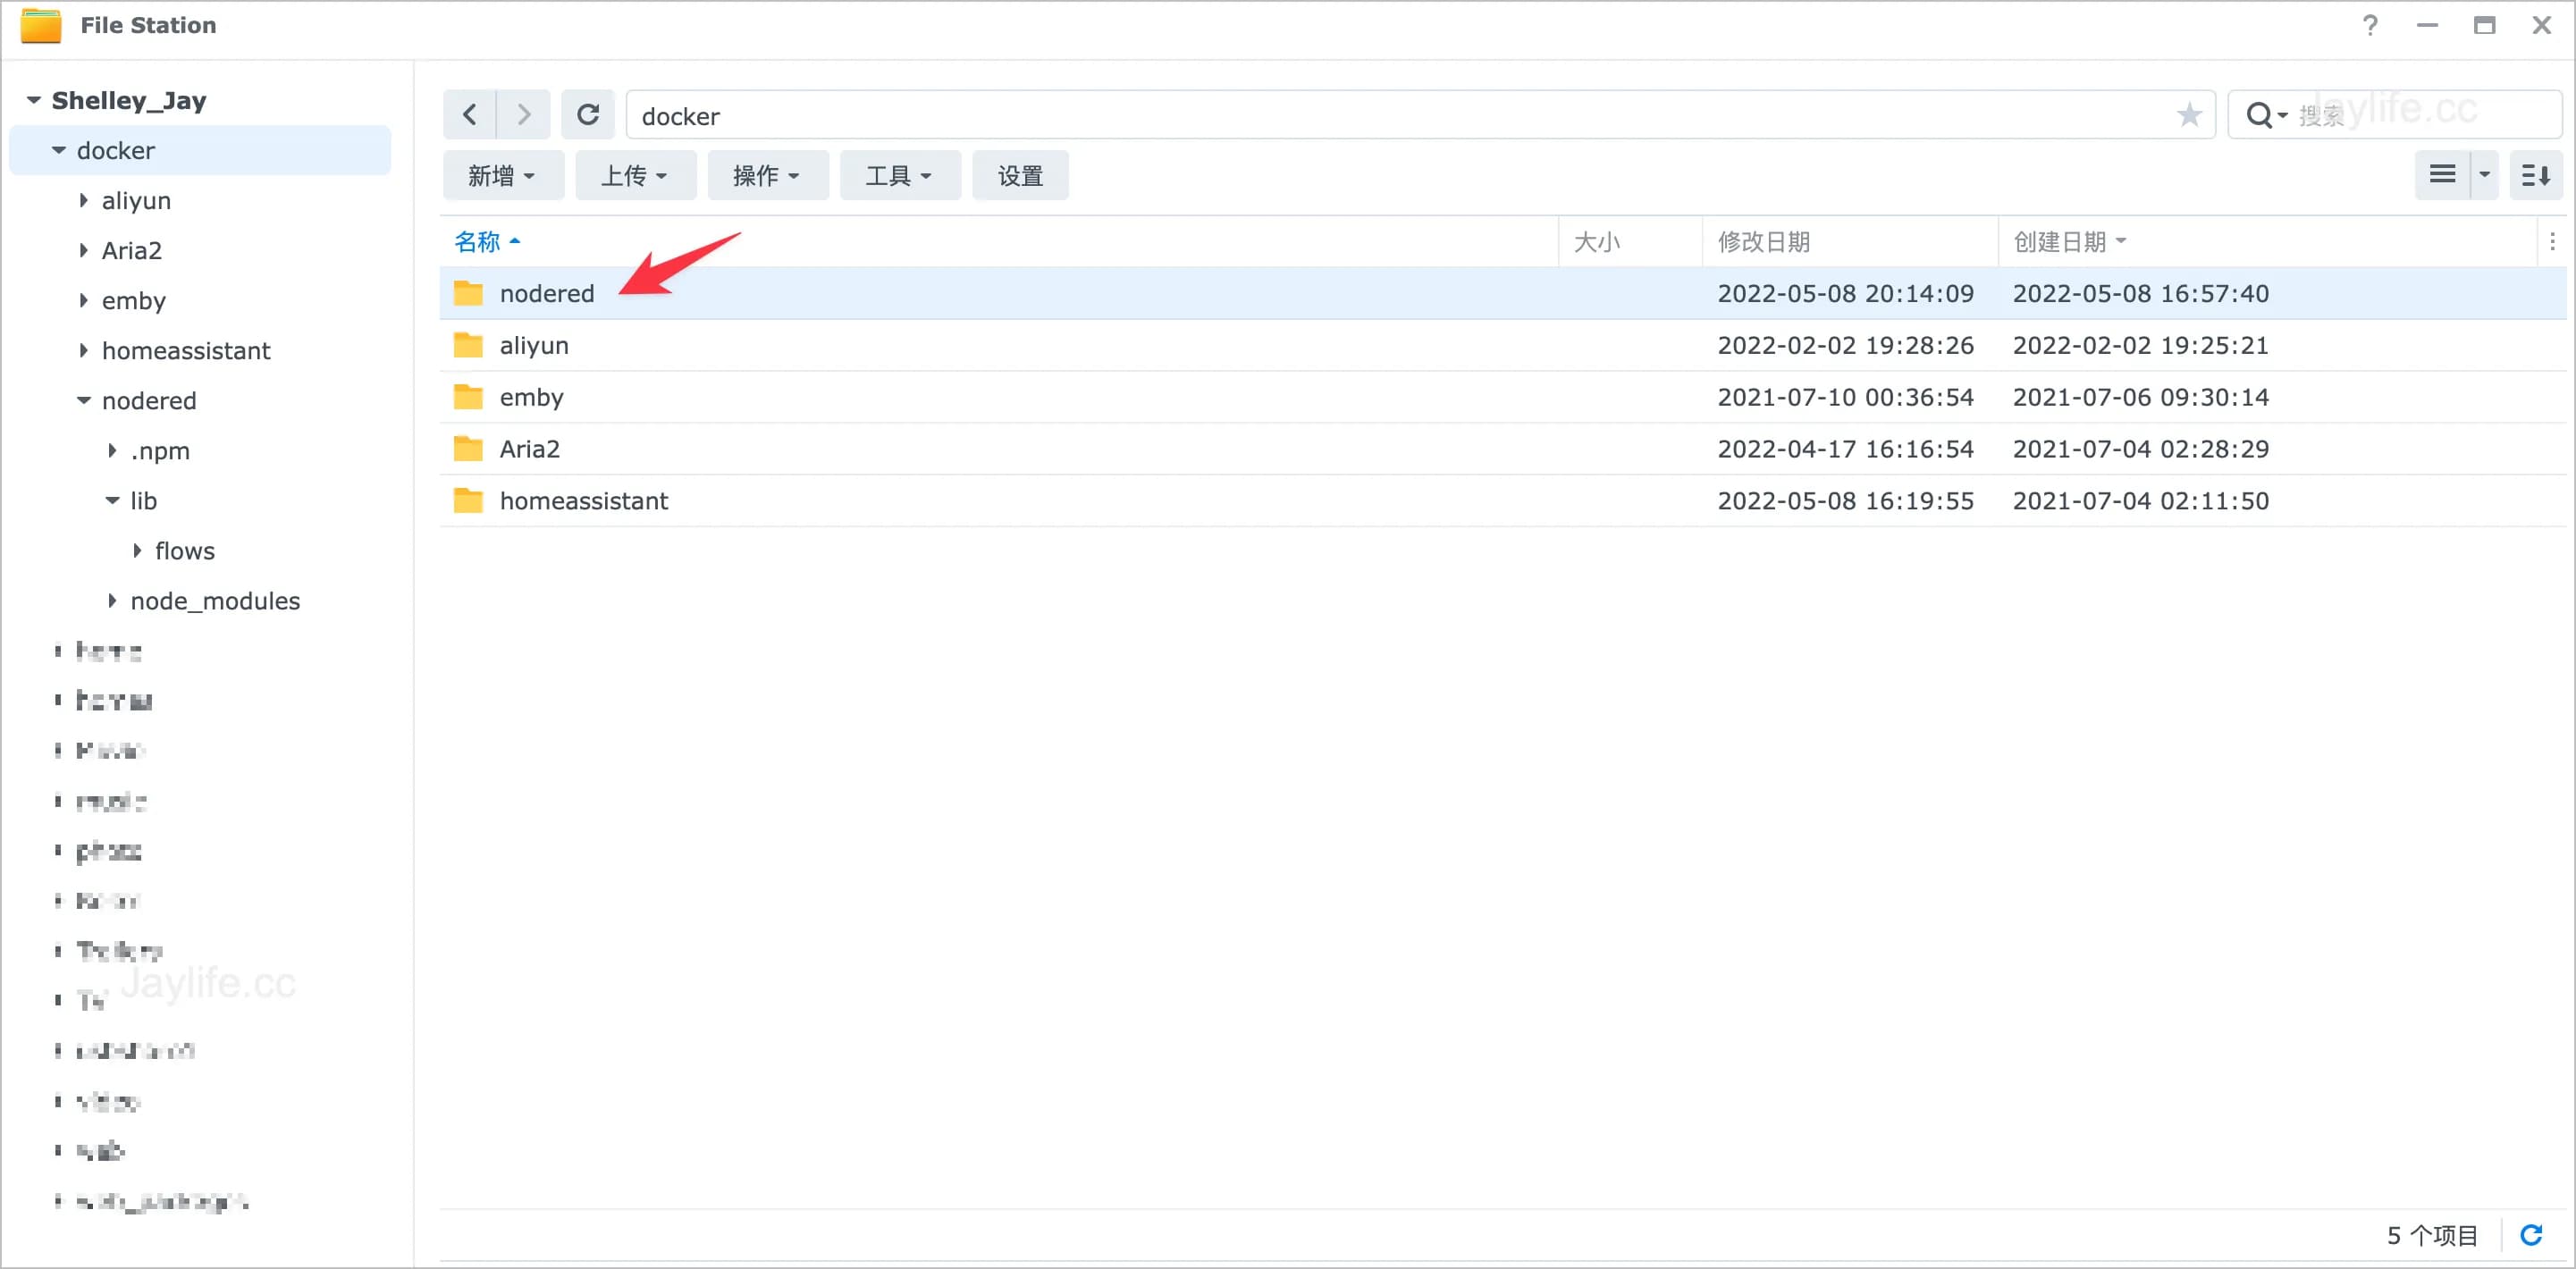The image size is (2576, 1269).
Task: Open the 新增 dropdown menu
Action: tap(503, 174)
